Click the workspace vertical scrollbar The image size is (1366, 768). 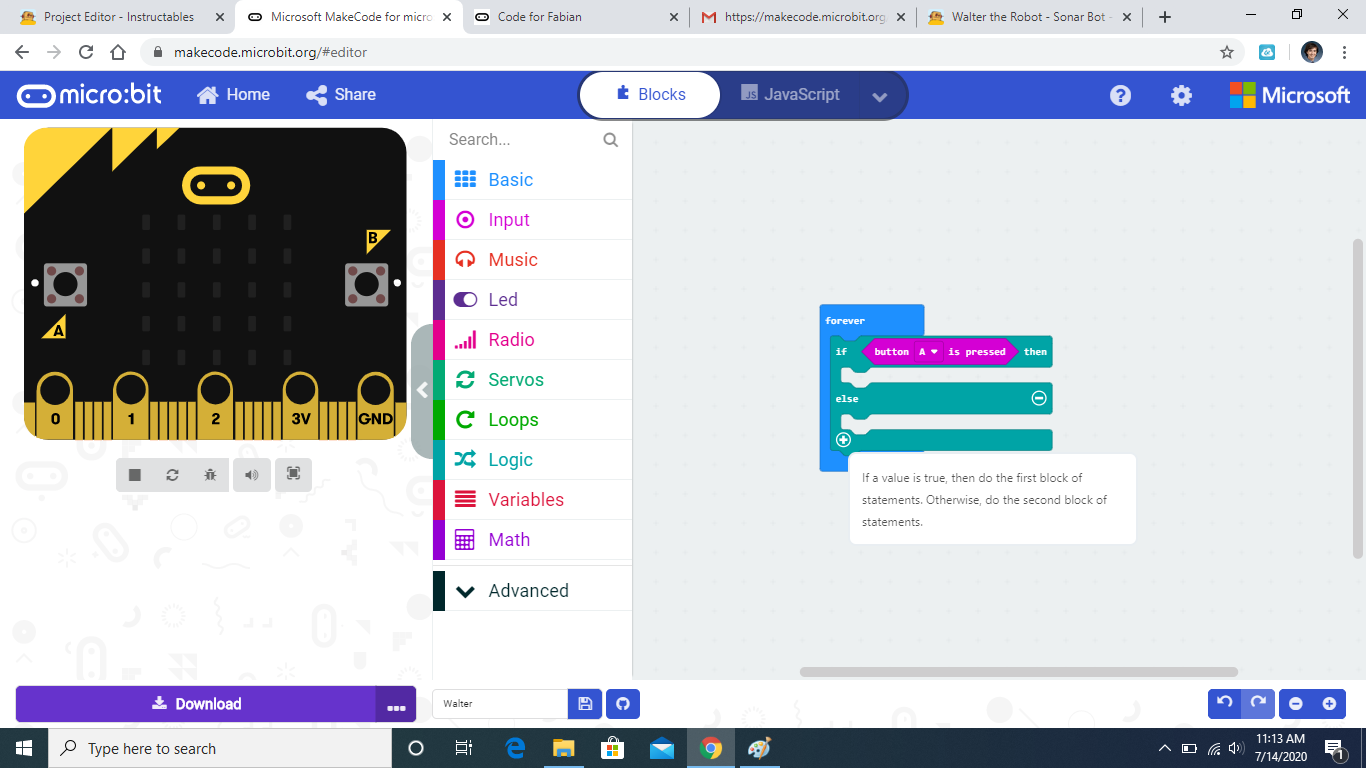(x=1357, y=398)
